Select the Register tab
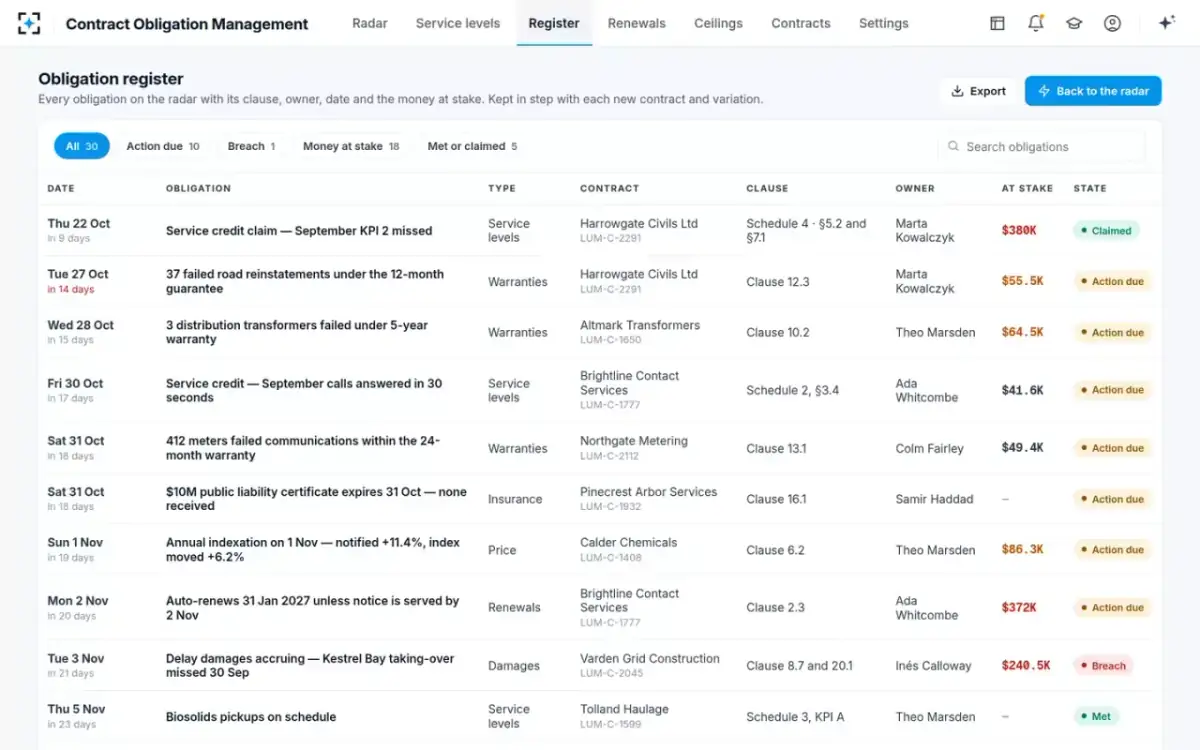 tap(554, 23)
